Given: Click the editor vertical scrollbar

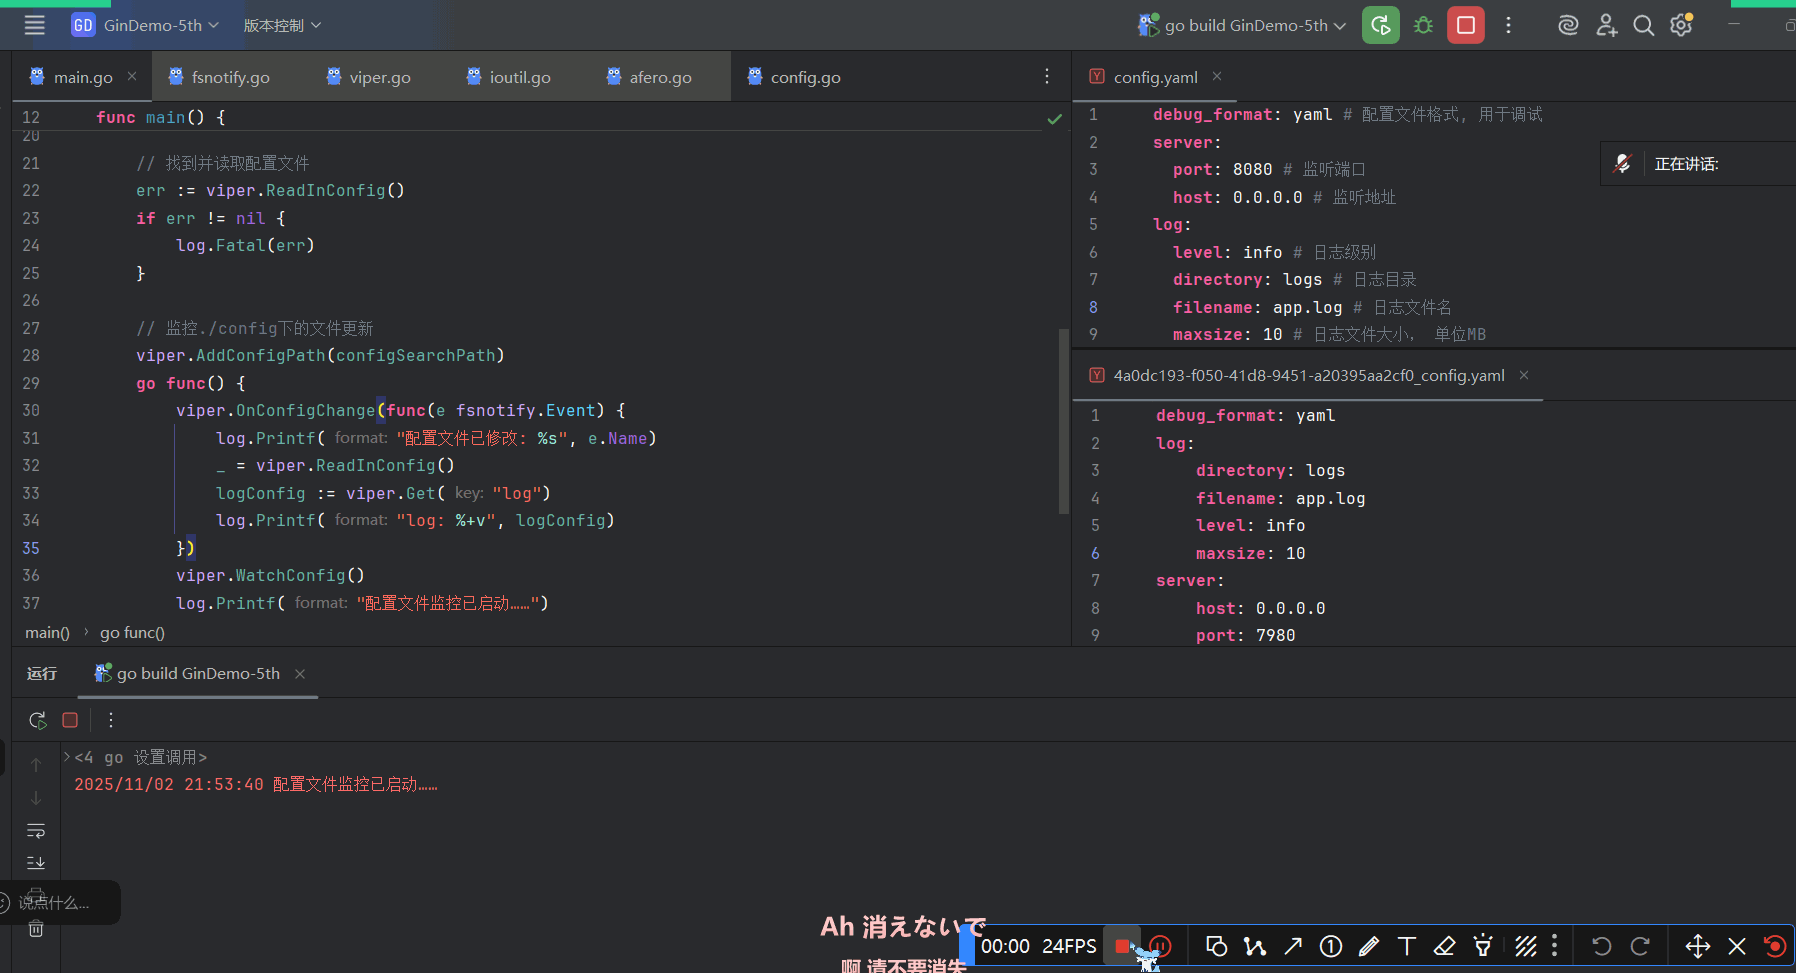Looking at the screenshot, I should pos(1063,420).
